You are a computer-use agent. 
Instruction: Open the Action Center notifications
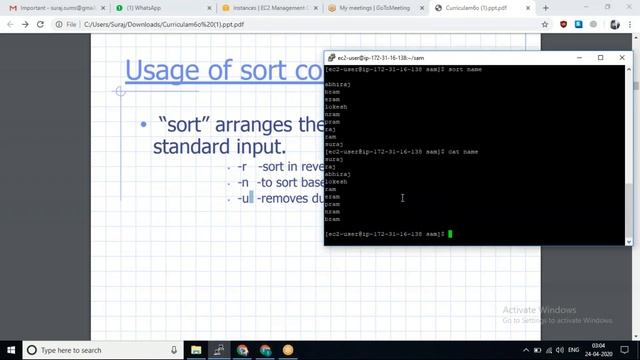[624, 350]
